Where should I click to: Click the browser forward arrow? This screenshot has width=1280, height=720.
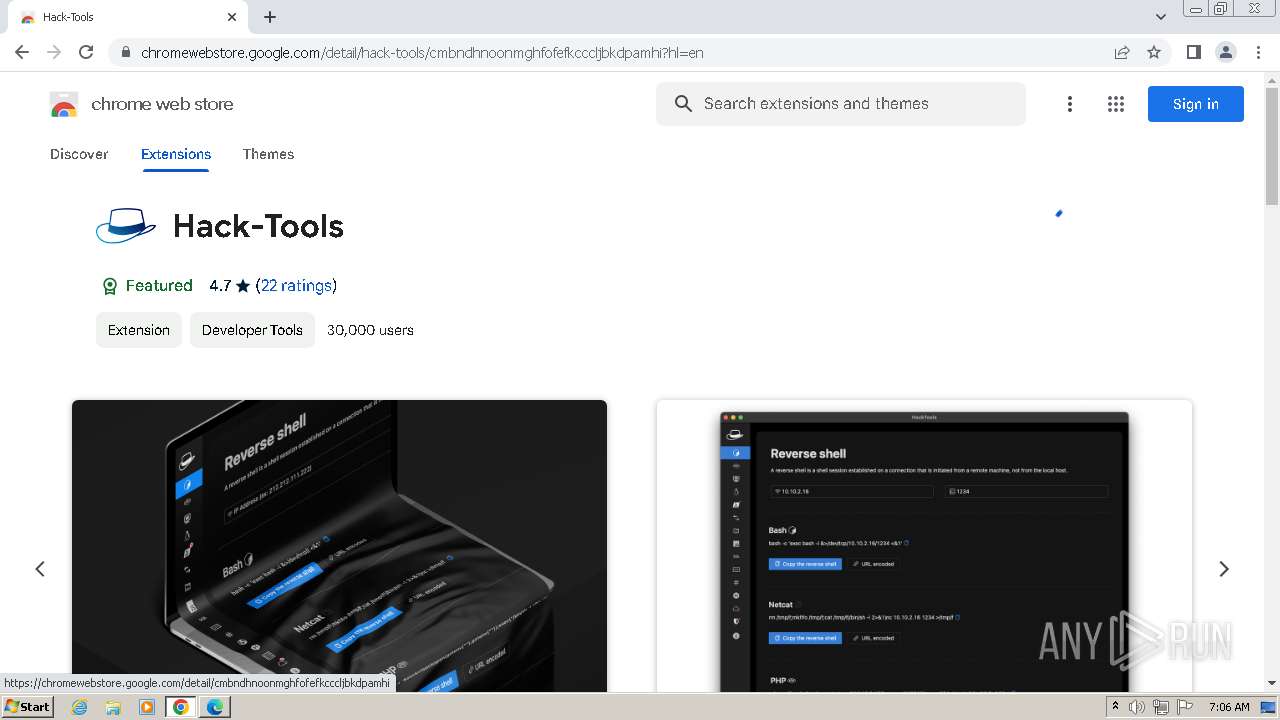coord(54,52)
